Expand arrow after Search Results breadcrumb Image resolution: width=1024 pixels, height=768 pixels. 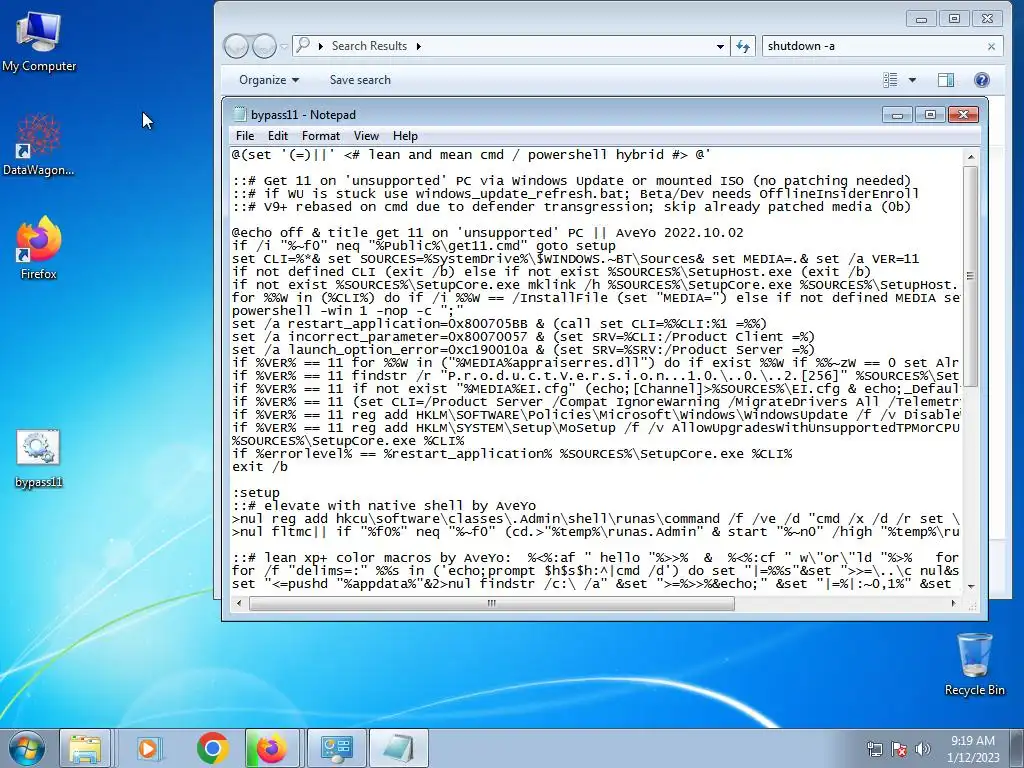pyautogui.click(x=419, y=46)
